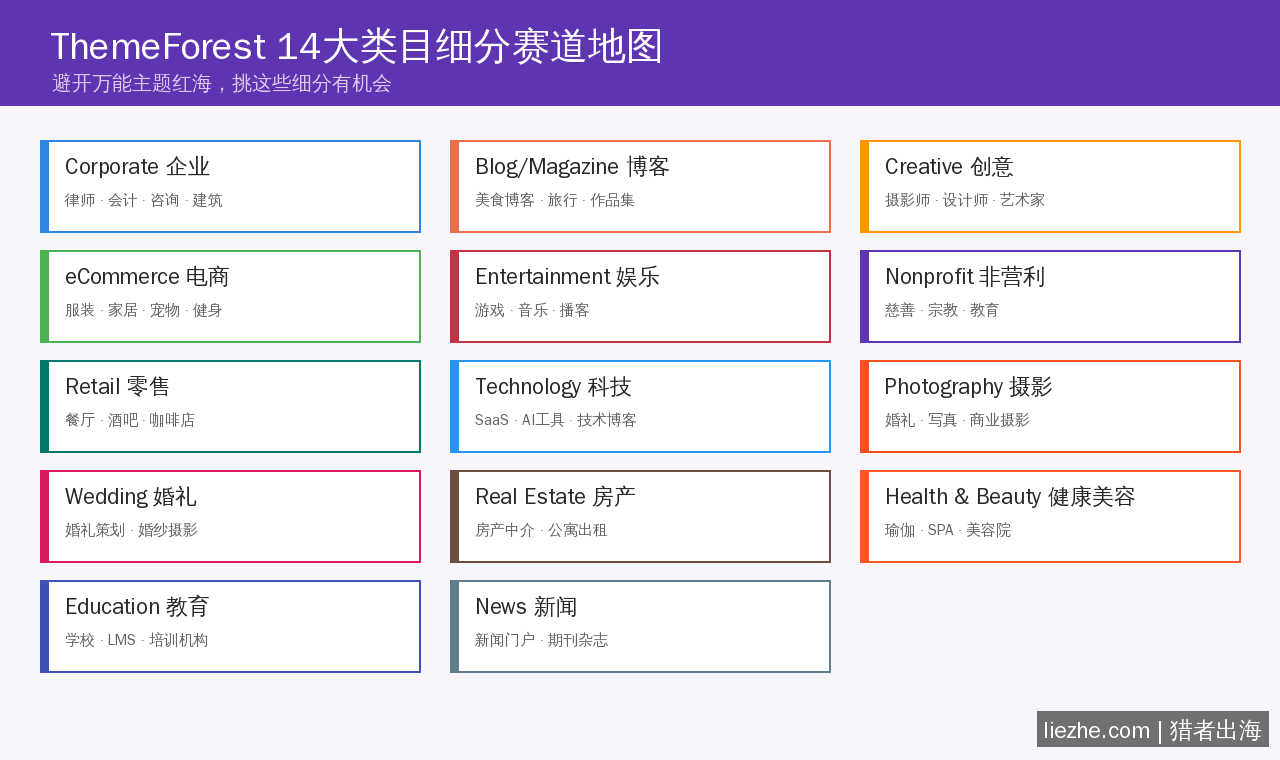Click the Real Estate 房产 heading
This screenshot has height=760, width=1280.
coord(555,497)
